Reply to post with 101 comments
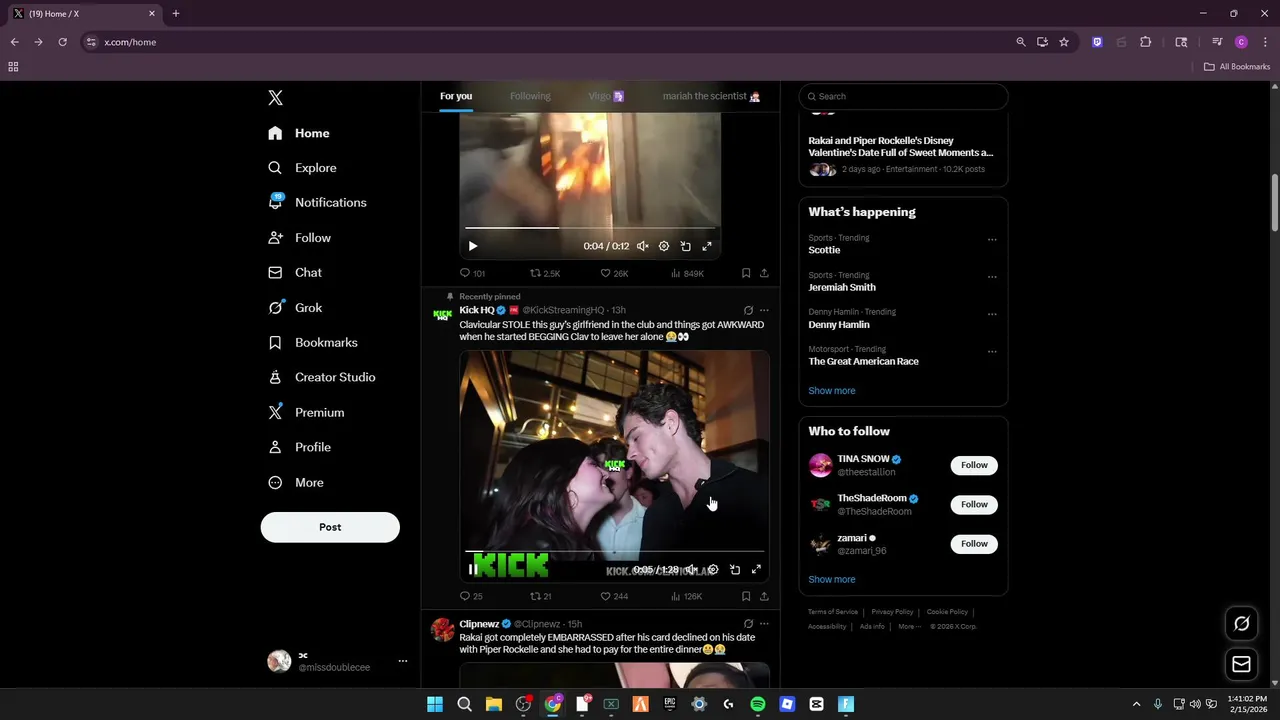The height and width of the screenshot is (720, 1280). [472, 273]
